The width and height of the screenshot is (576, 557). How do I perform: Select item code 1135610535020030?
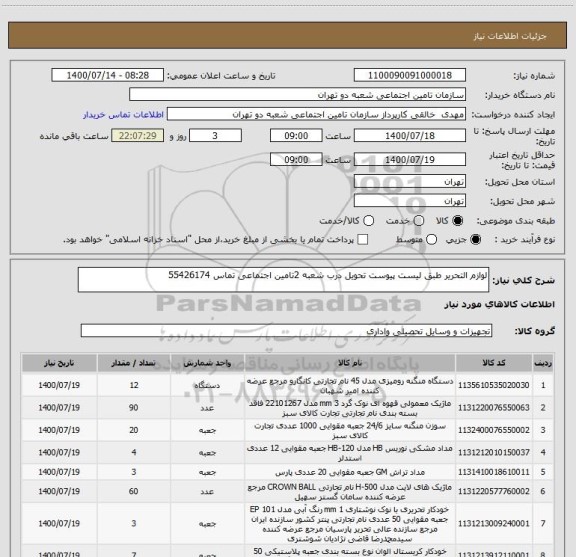494,385
